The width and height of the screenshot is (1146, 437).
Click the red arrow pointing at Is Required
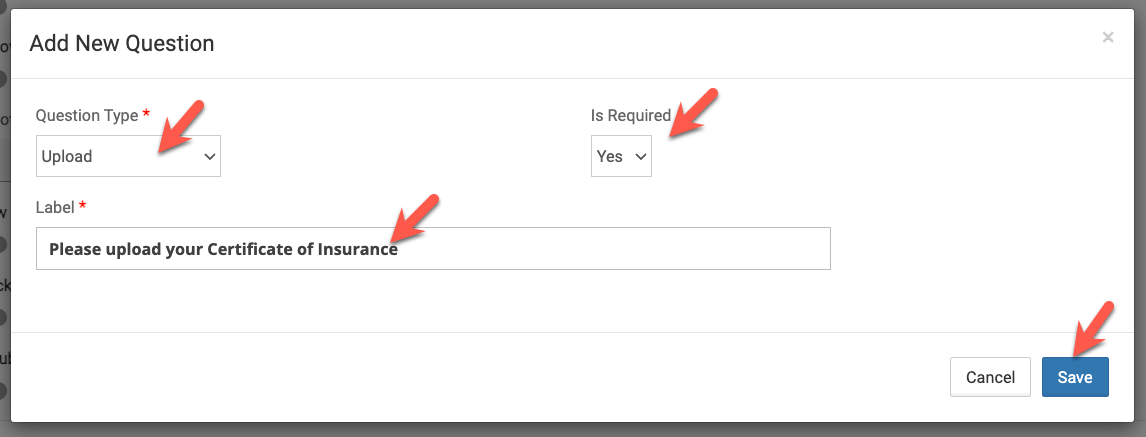coord(694,112)
